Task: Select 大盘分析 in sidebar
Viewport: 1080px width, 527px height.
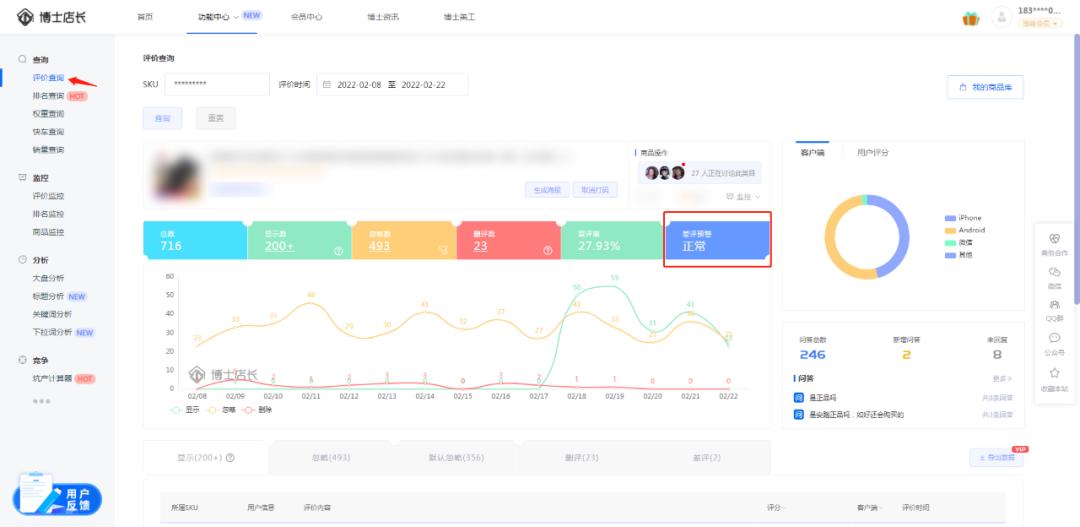Action: coord(48,278)
